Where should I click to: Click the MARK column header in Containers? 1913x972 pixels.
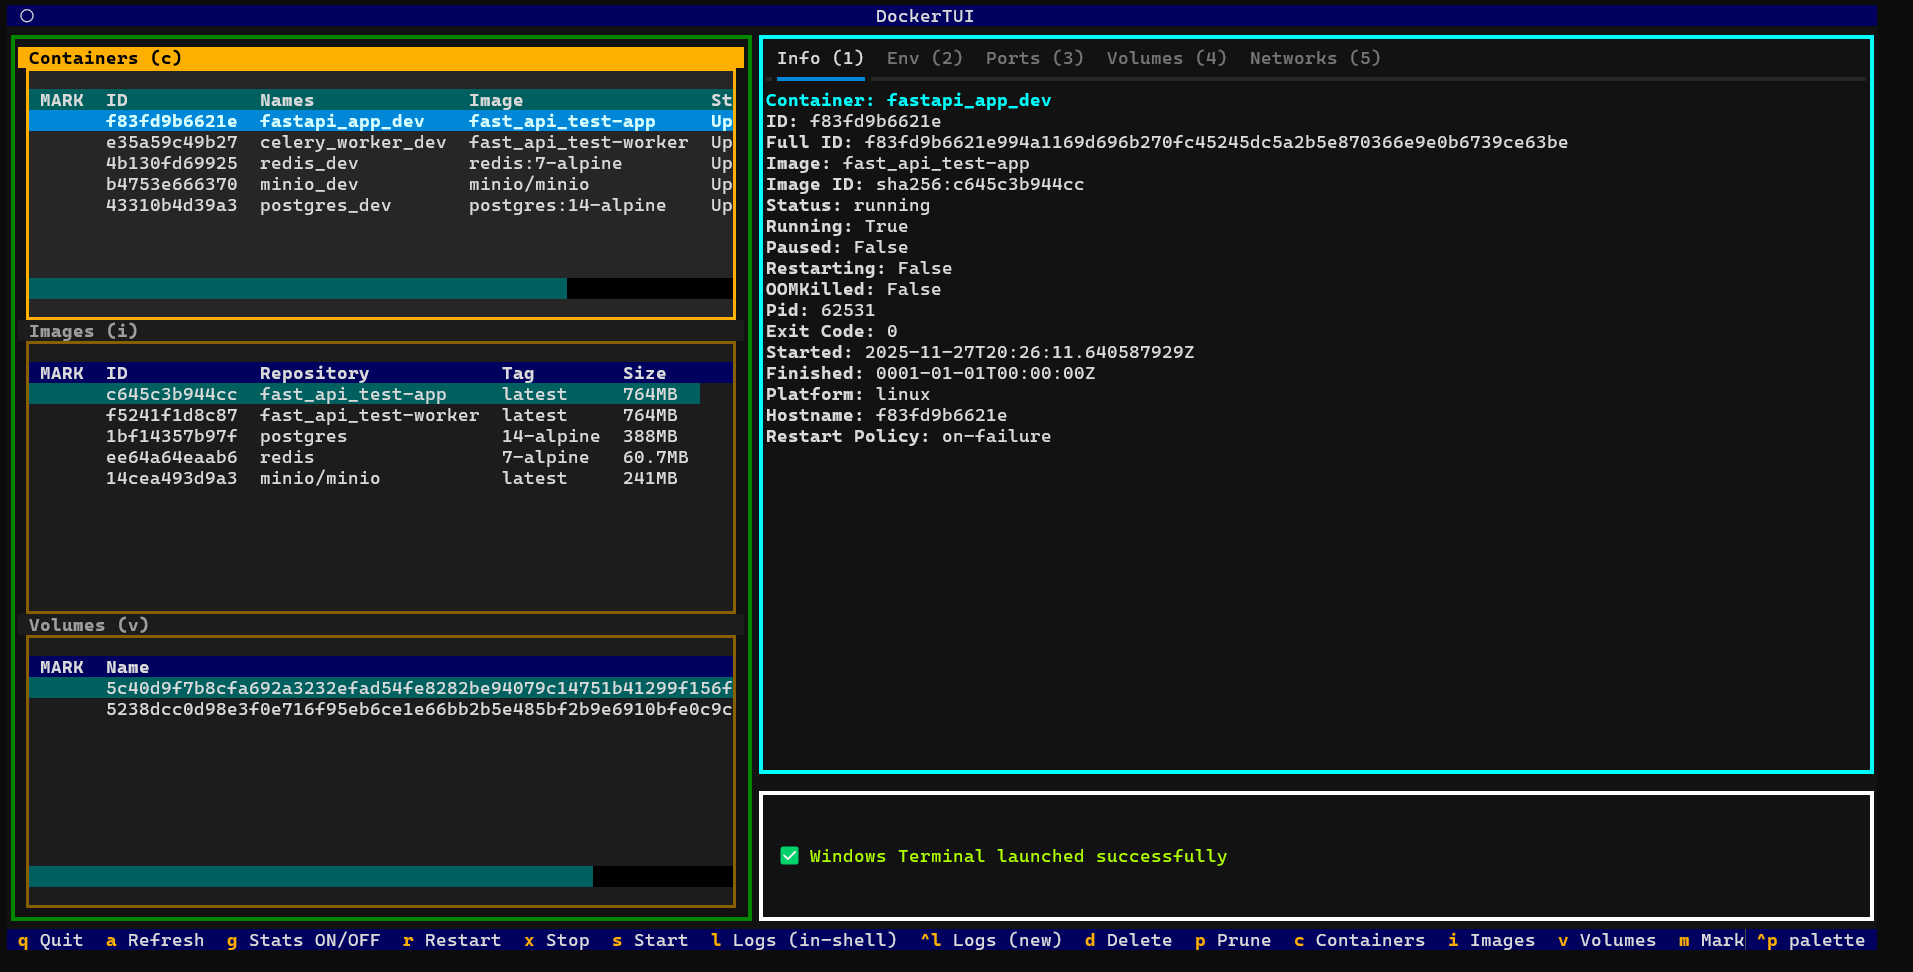(62, 100)
